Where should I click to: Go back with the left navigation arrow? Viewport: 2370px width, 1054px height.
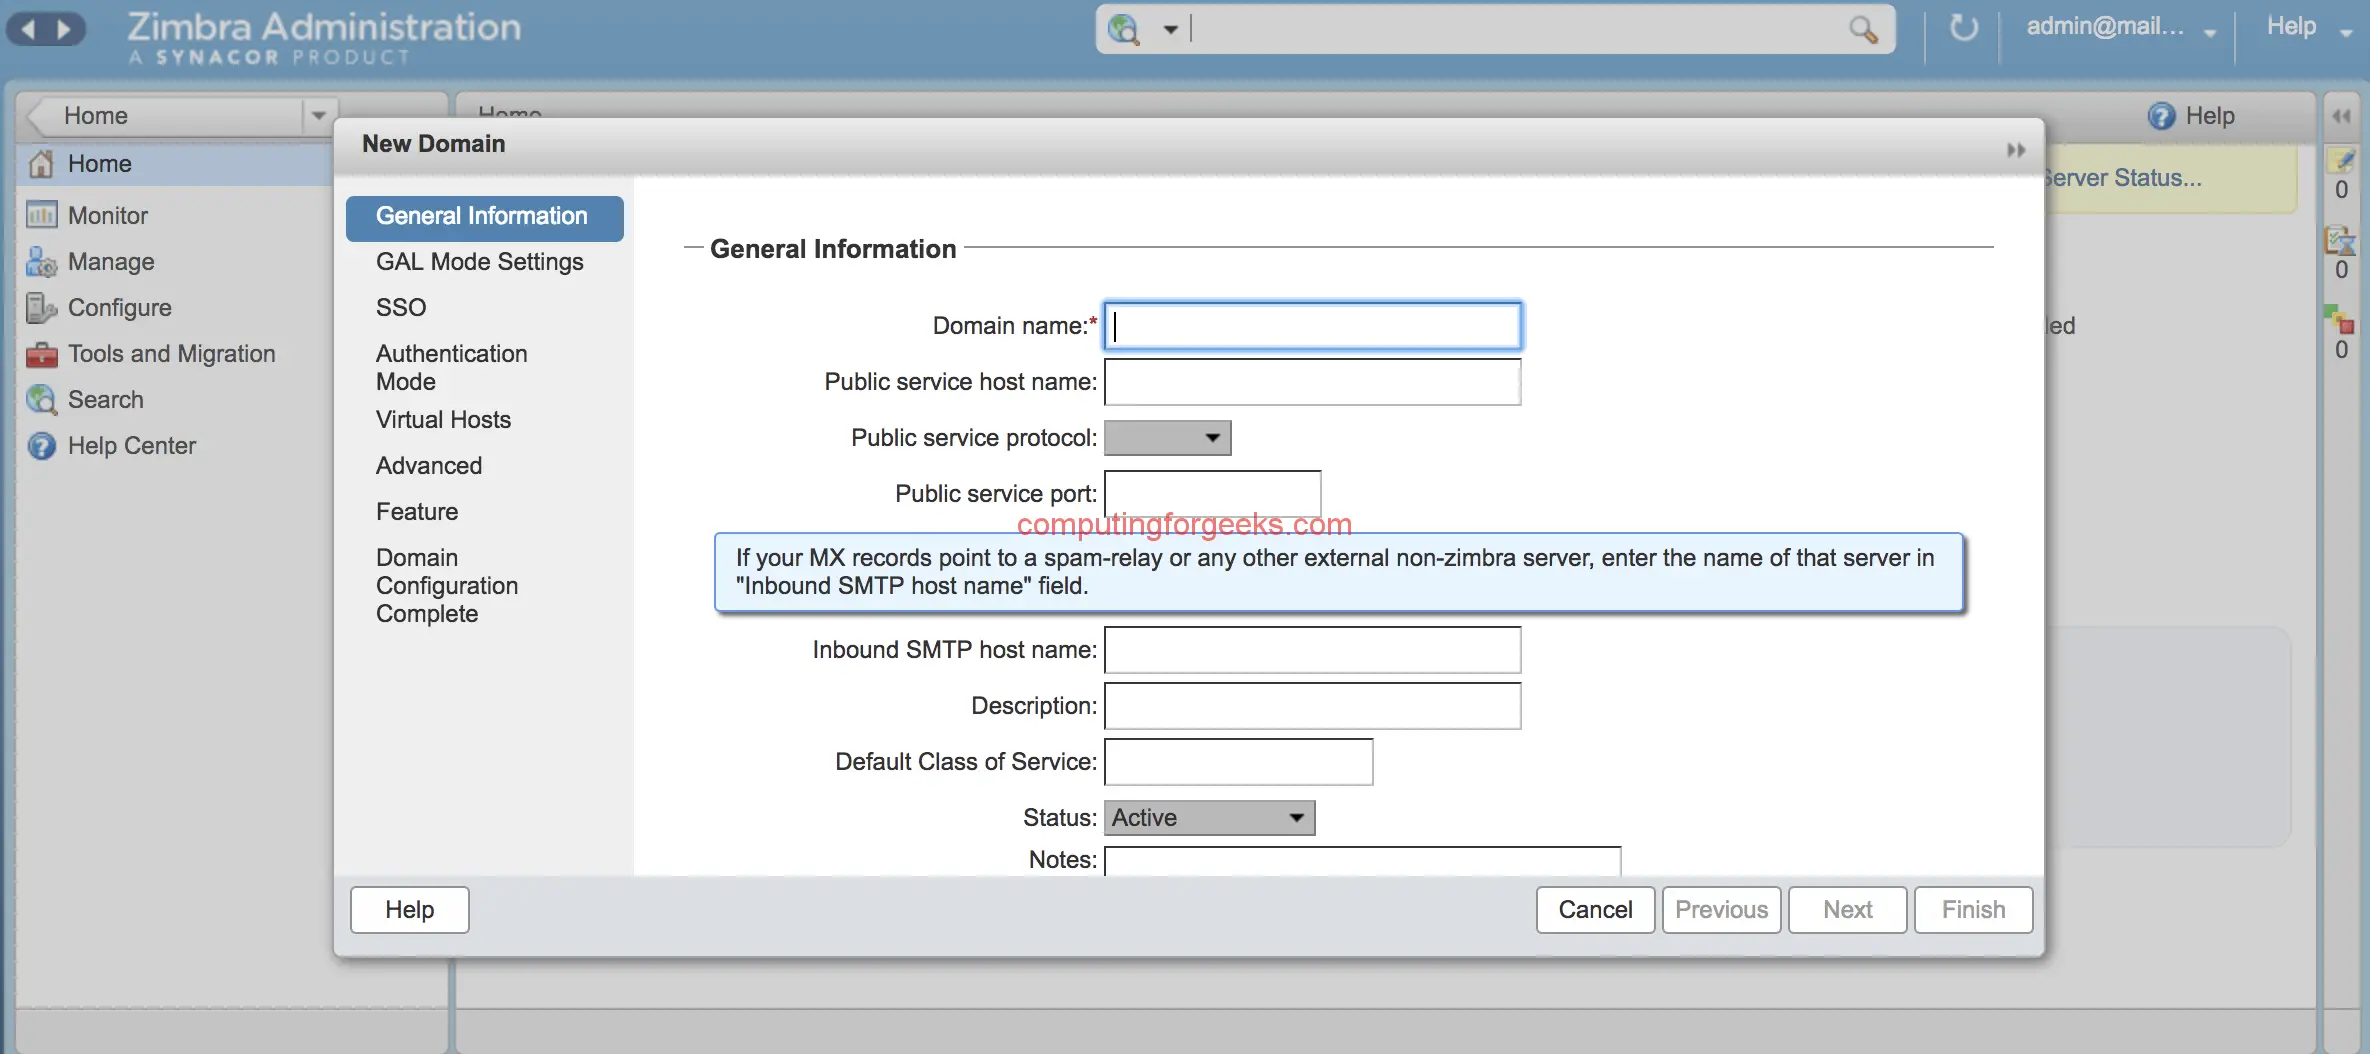29,29
